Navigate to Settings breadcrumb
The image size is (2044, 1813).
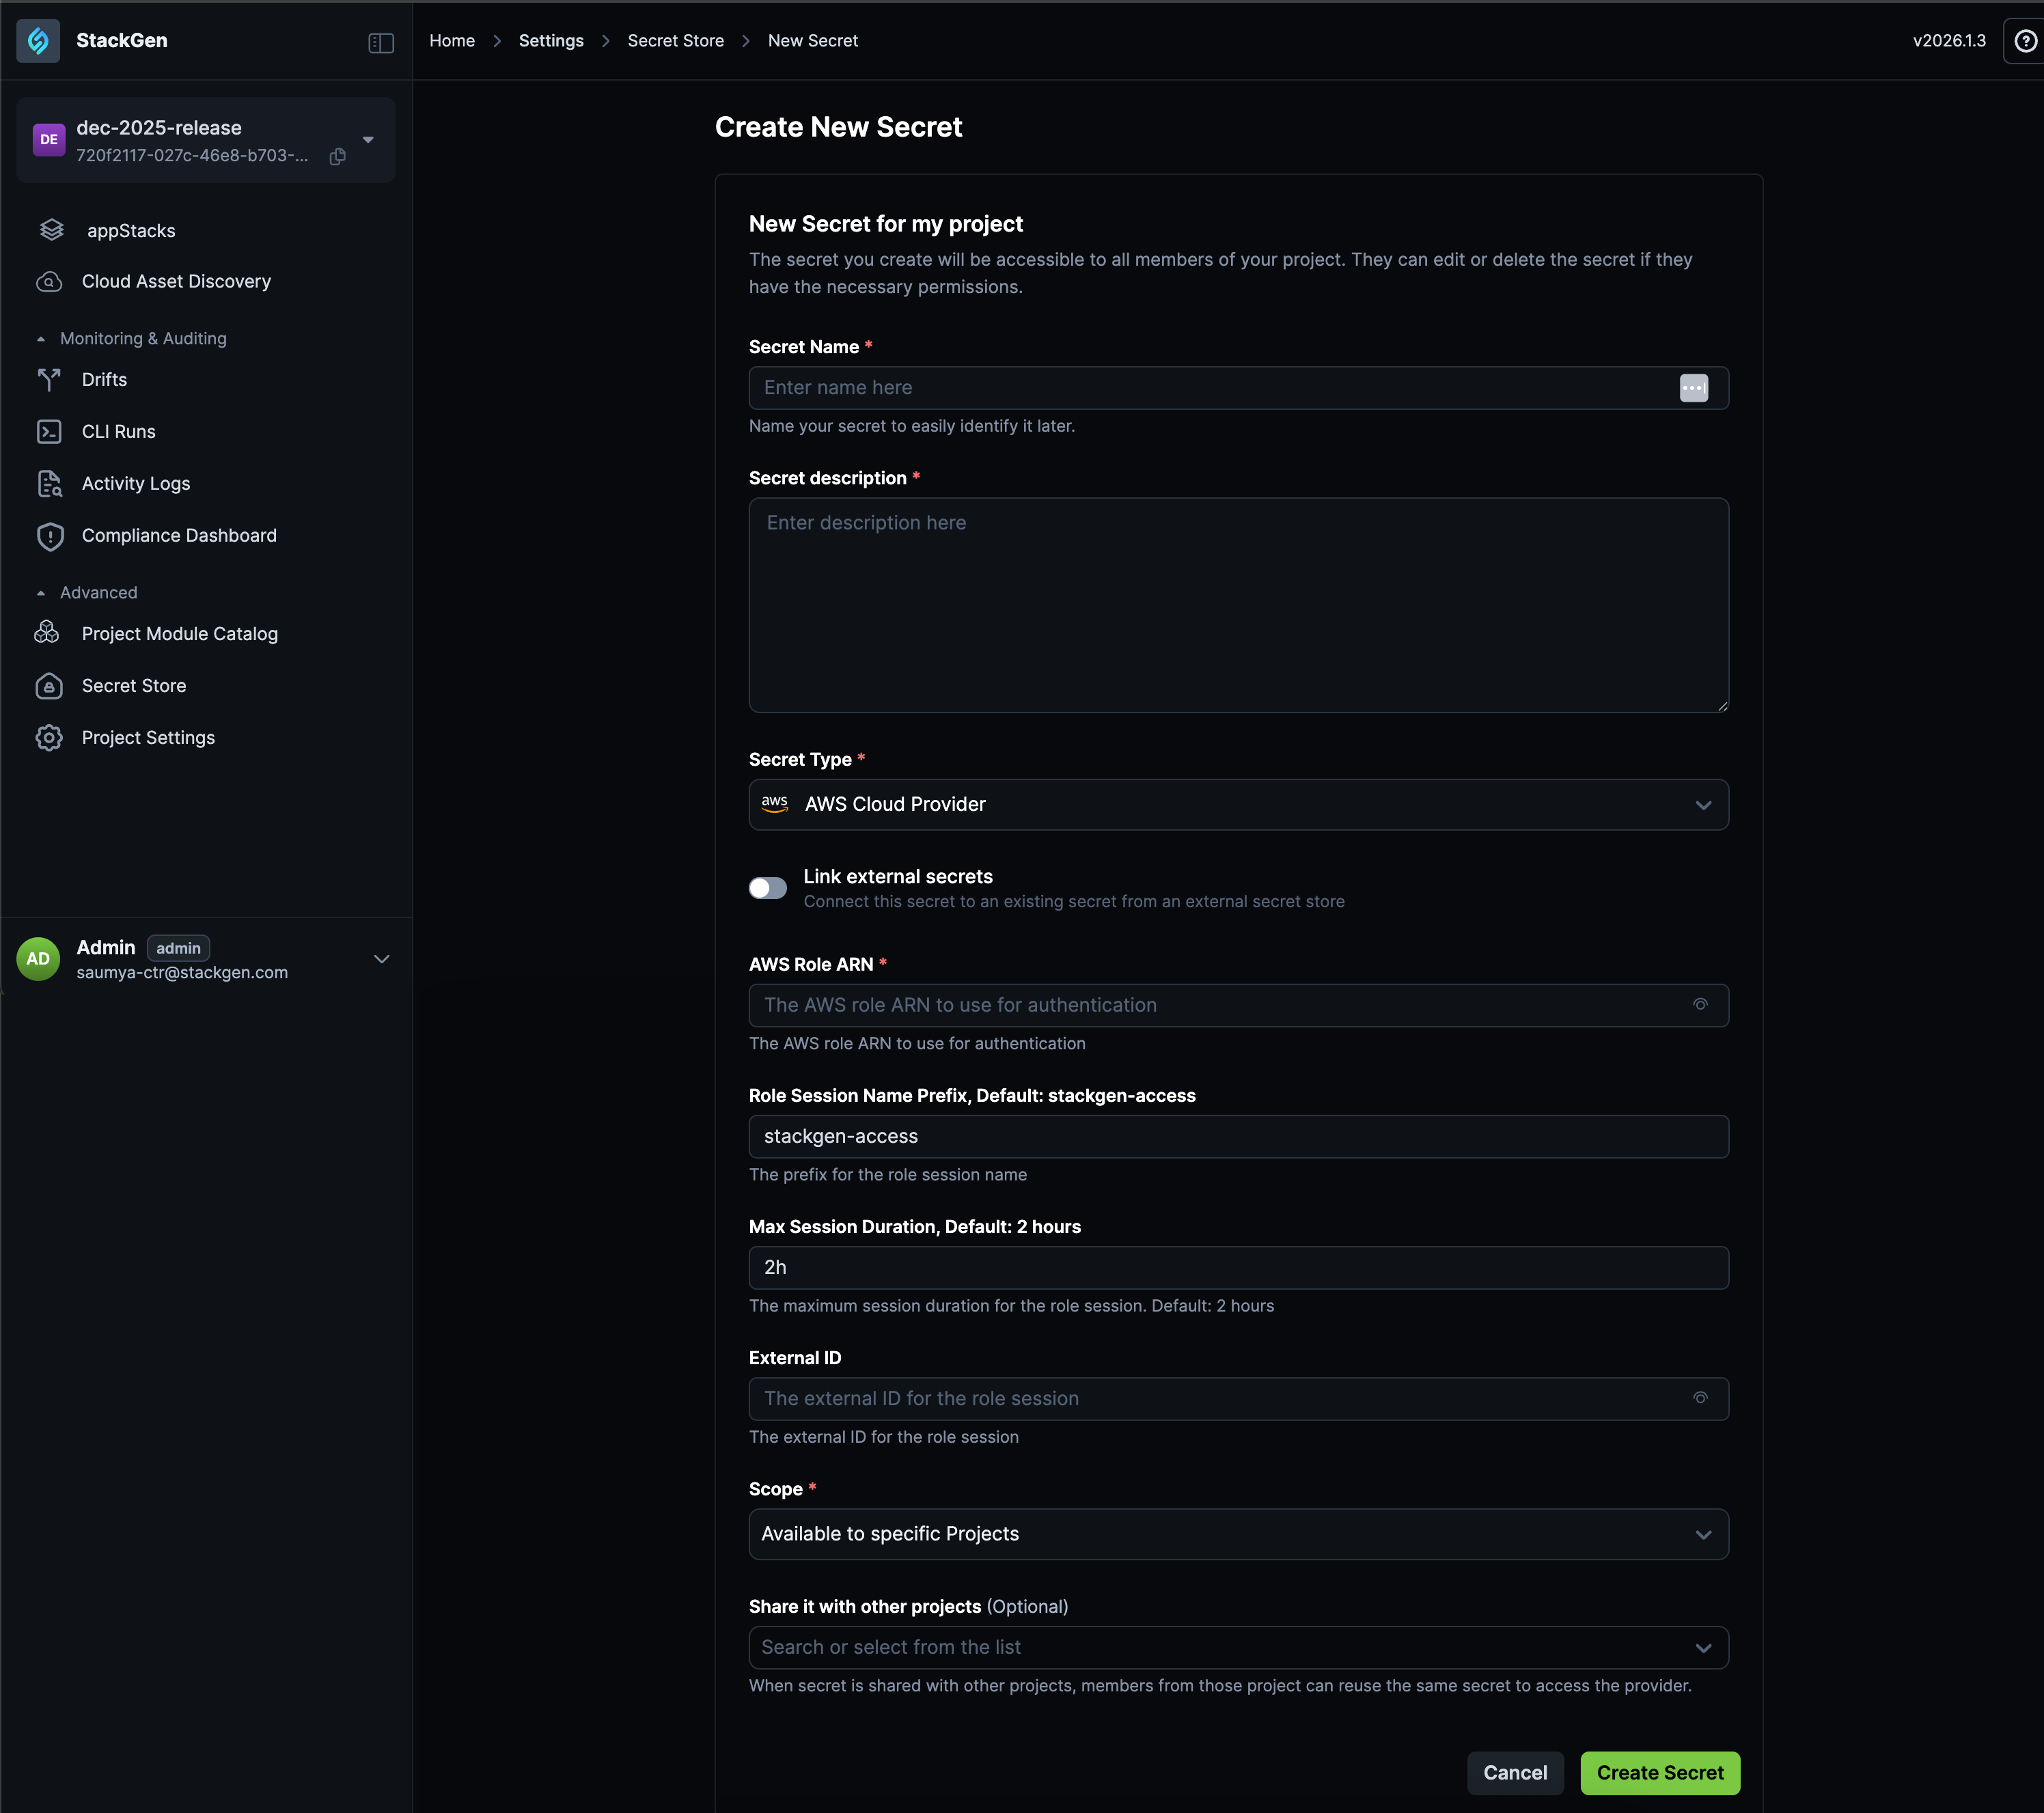pos(551,41)
